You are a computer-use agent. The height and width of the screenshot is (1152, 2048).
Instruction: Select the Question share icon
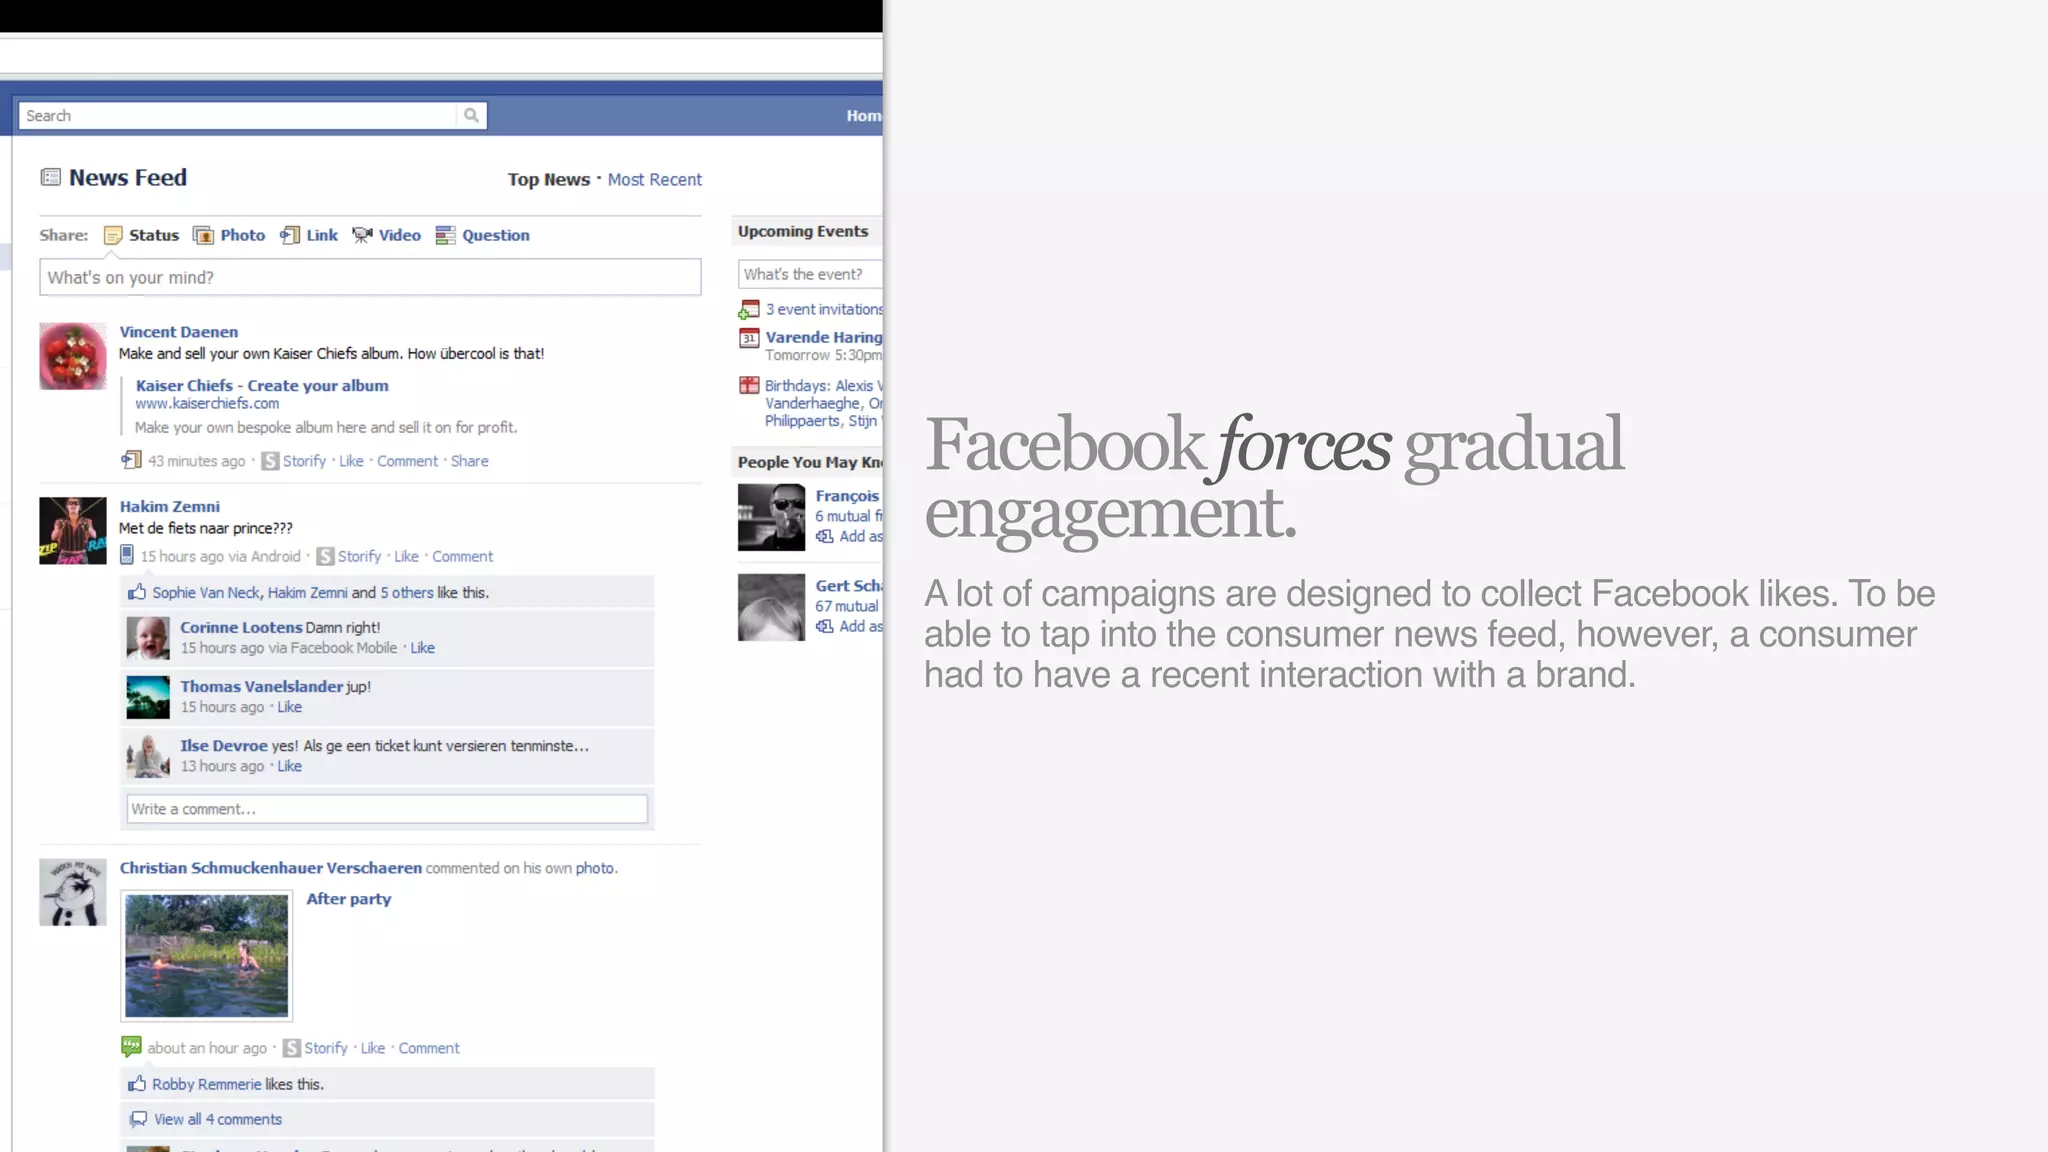445,235
